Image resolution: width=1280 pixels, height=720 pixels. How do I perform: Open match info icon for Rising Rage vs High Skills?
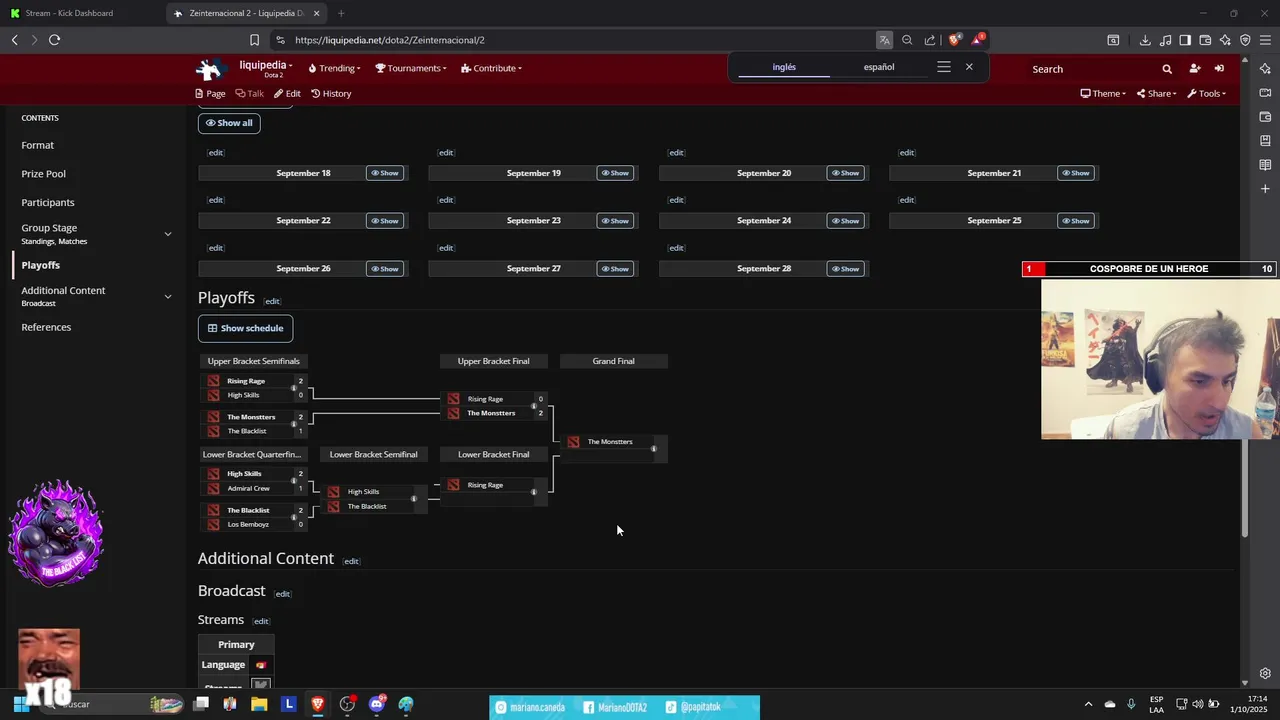tap(294, 388)
